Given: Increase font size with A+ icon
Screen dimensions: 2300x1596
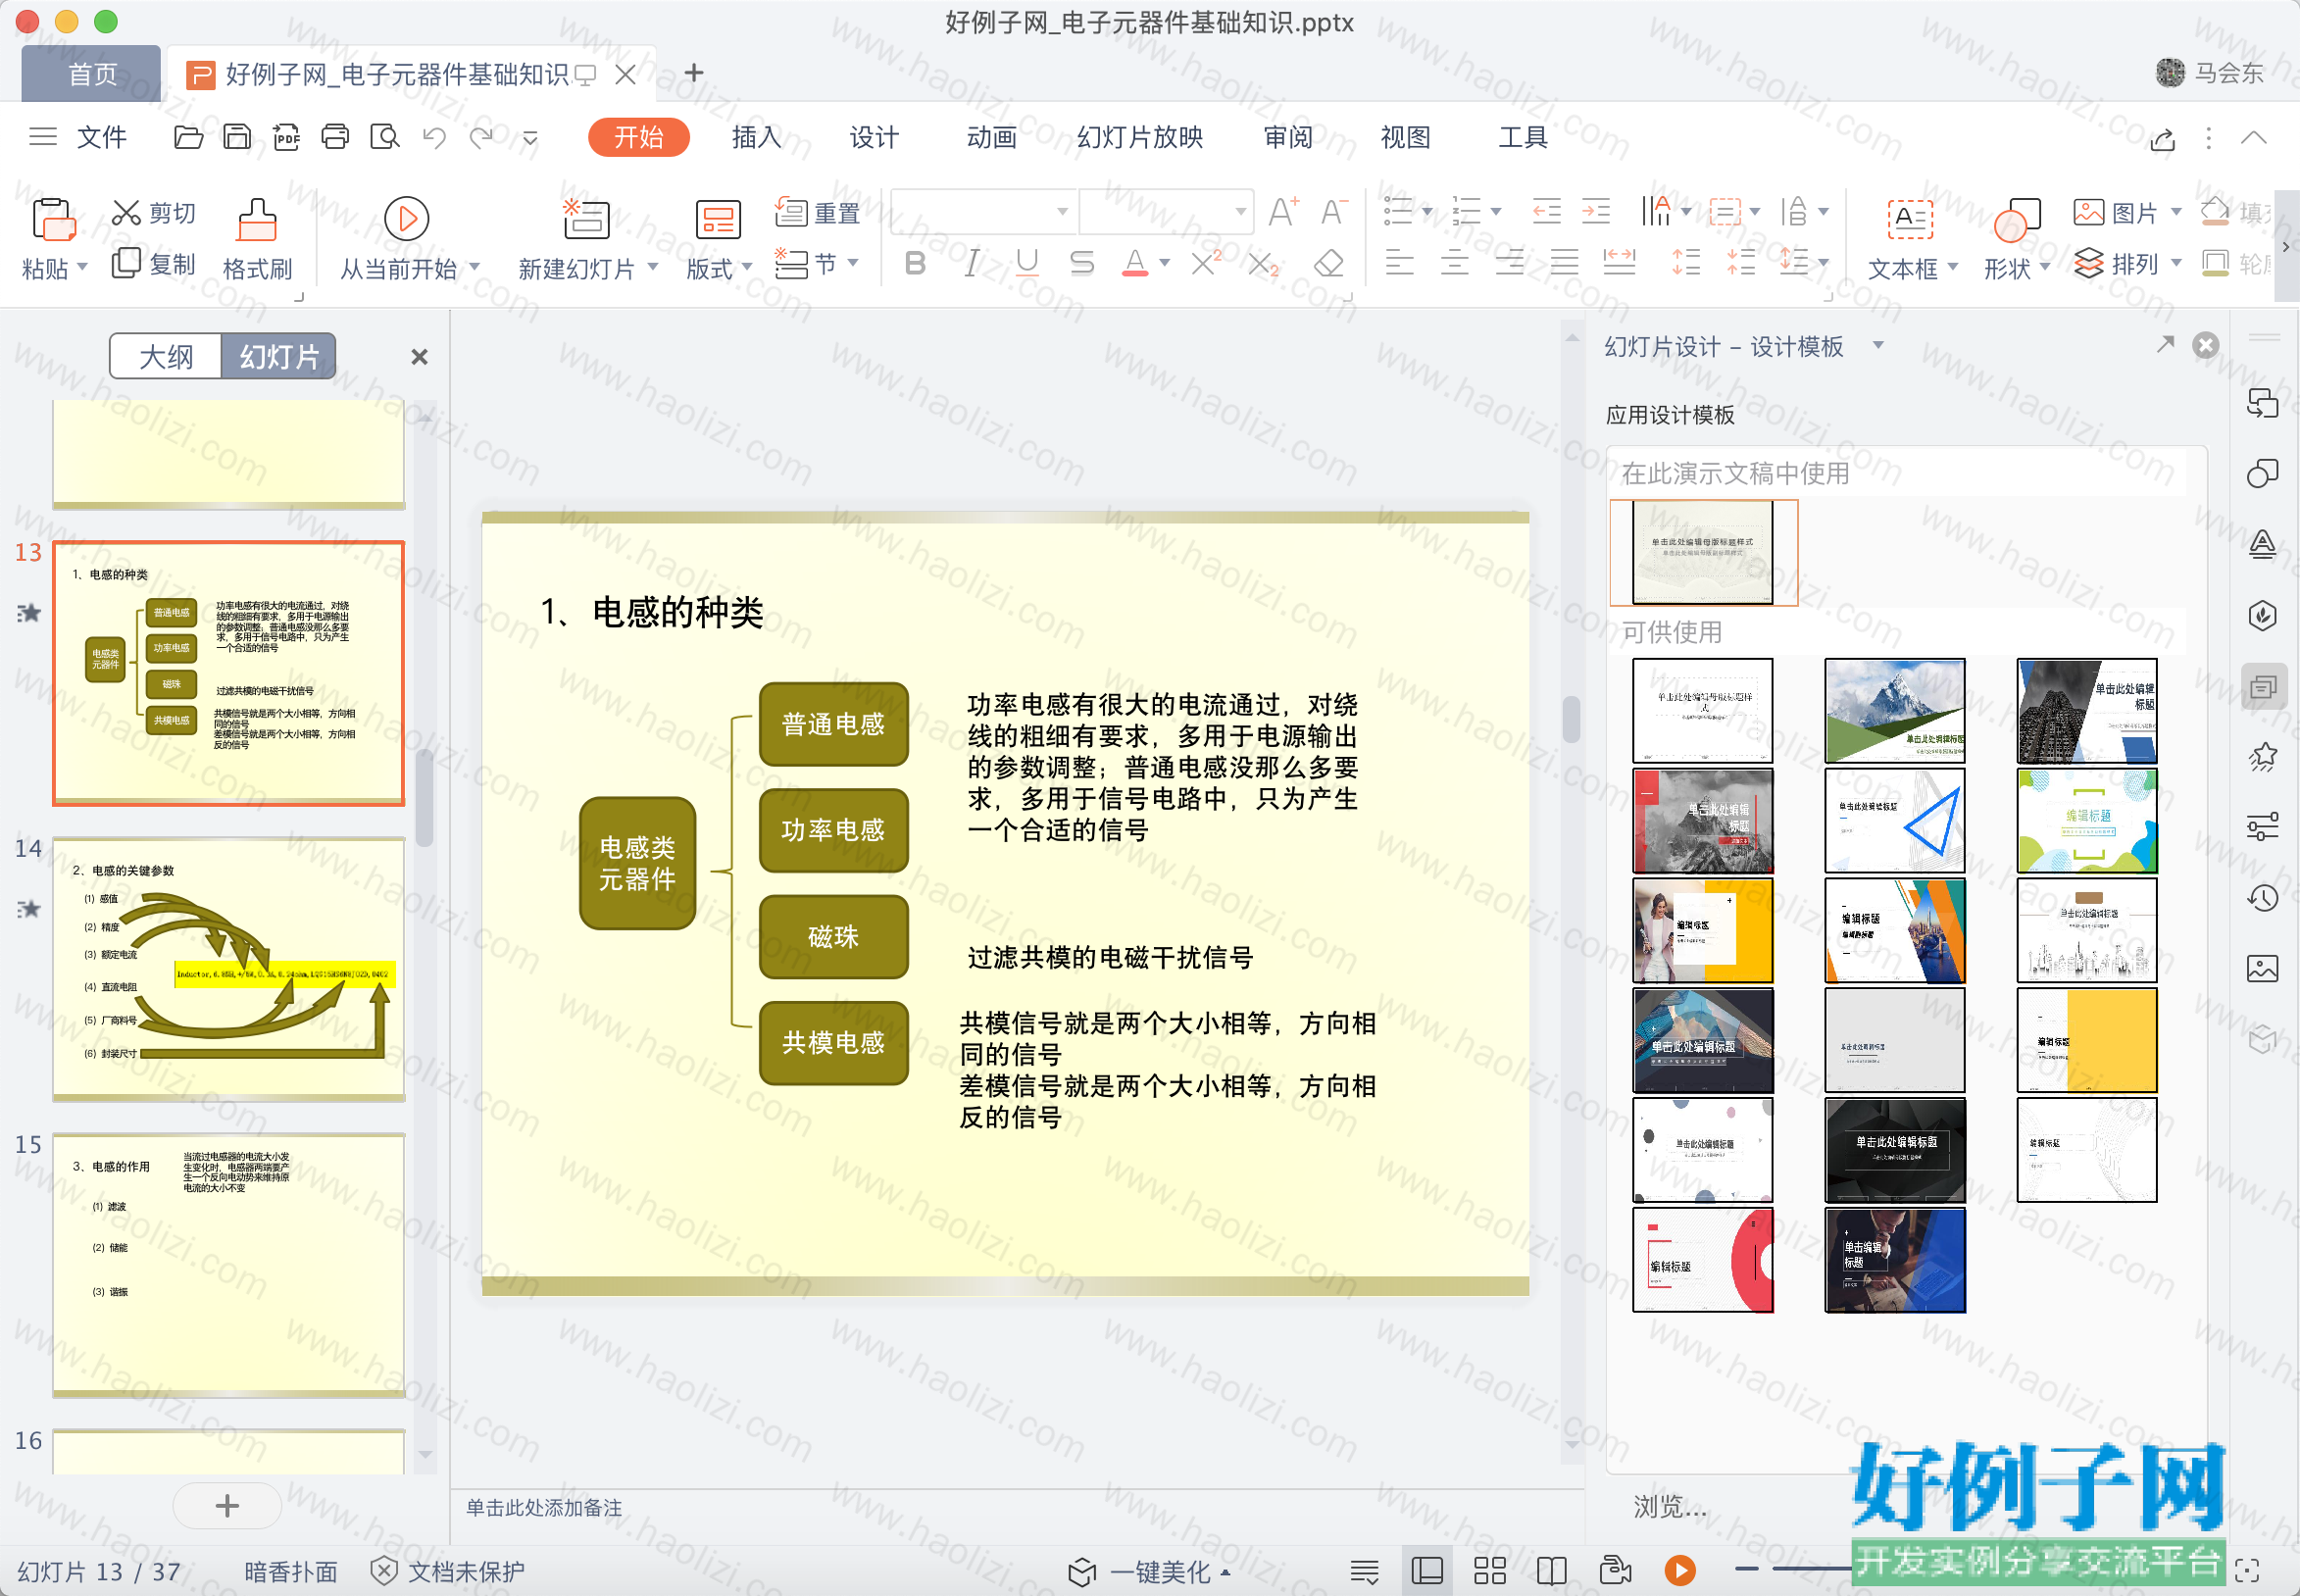Looking at the screenshot, I should pos(1283,212).
